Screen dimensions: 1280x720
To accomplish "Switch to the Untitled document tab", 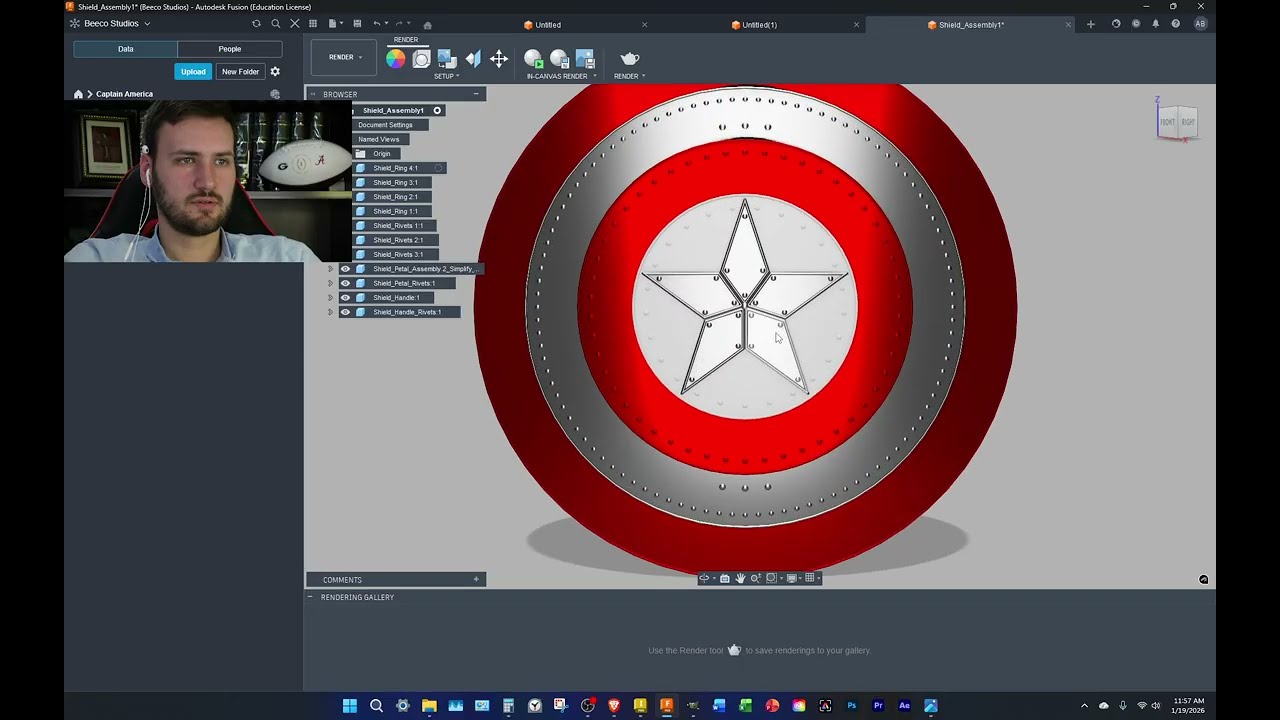I will click(548, 25).
